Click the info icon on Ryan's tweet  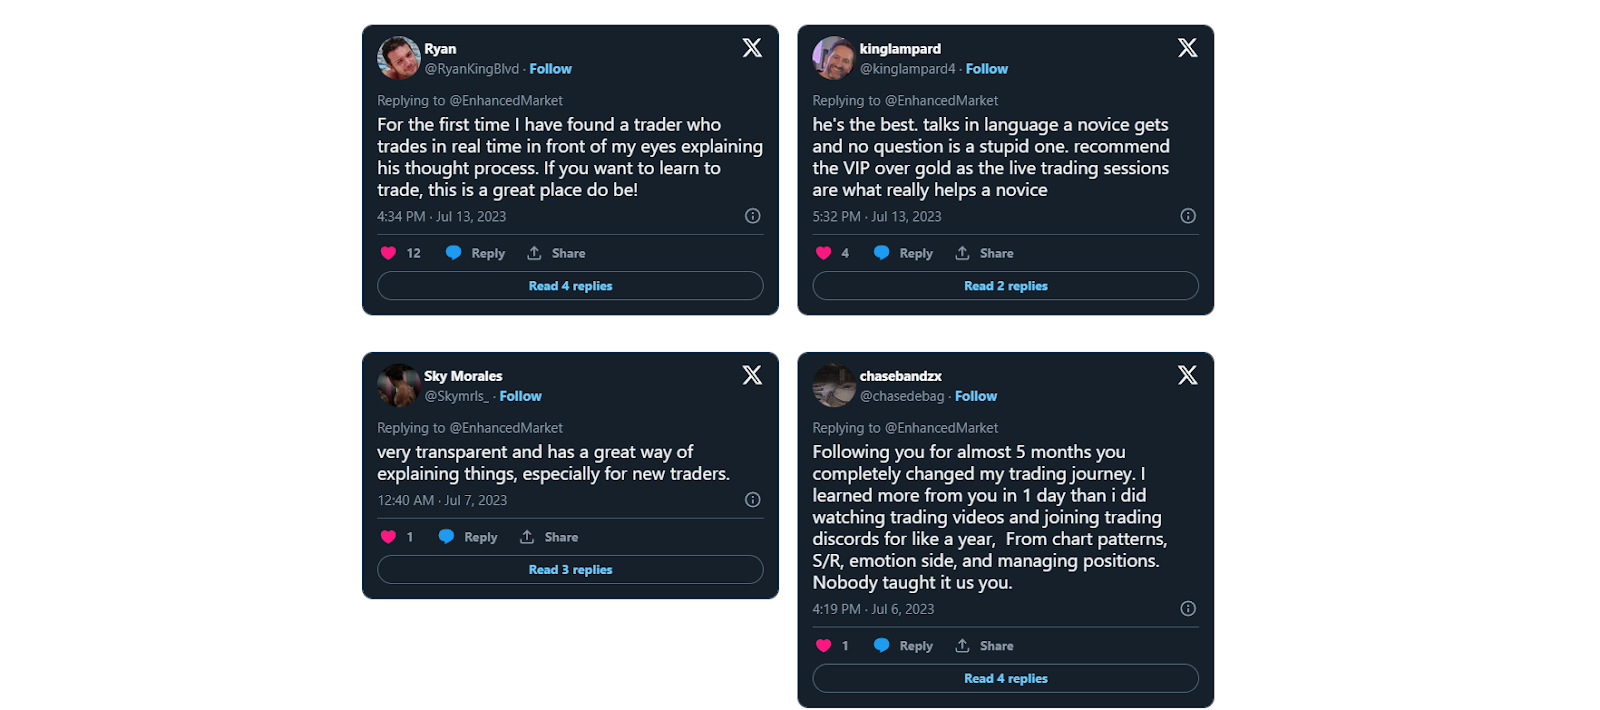(752, 216)
